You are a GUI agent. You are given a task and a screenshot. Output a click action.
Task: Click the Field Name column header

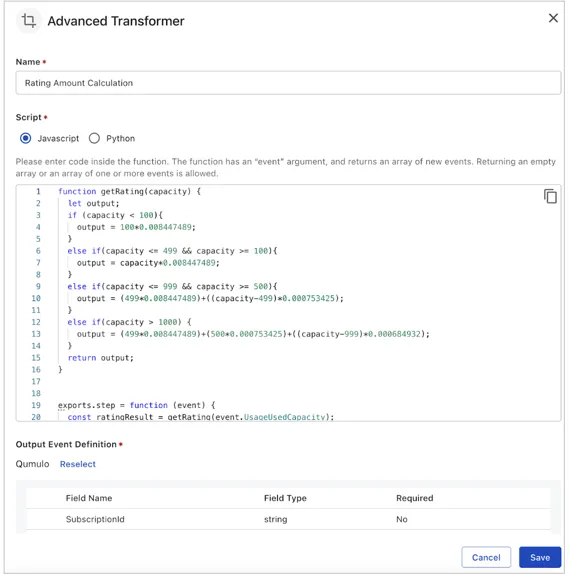pos(89,498)
